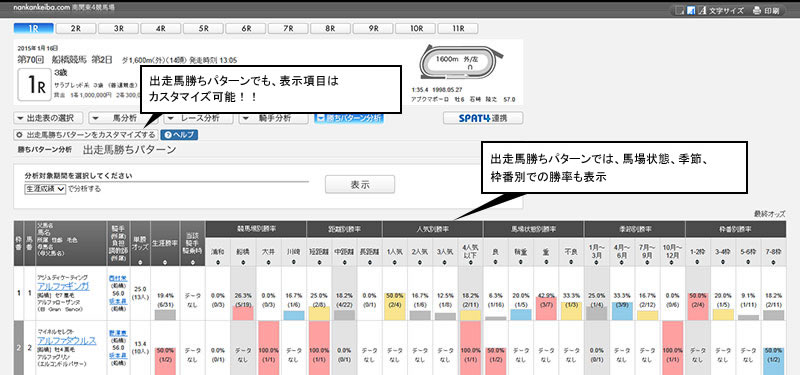800x375 pixels.
Task: Select the large text size icon
Action: [704, 11]
